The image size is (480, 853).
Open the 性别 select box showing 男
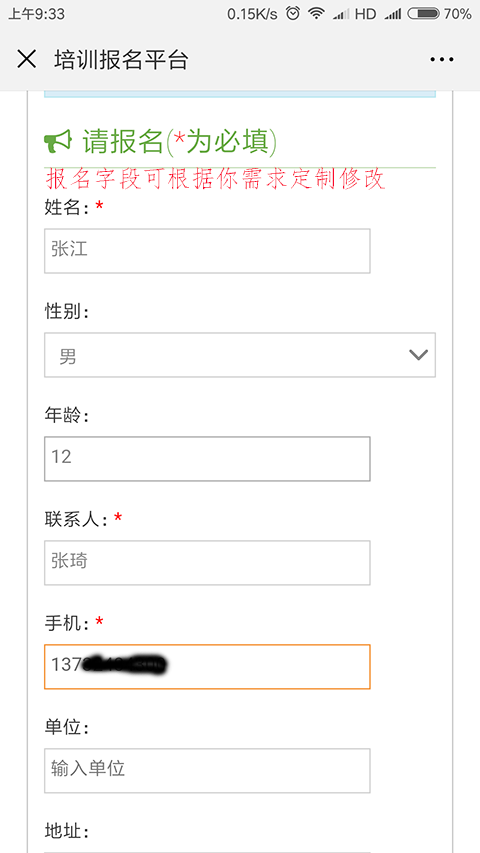point(240,355)
